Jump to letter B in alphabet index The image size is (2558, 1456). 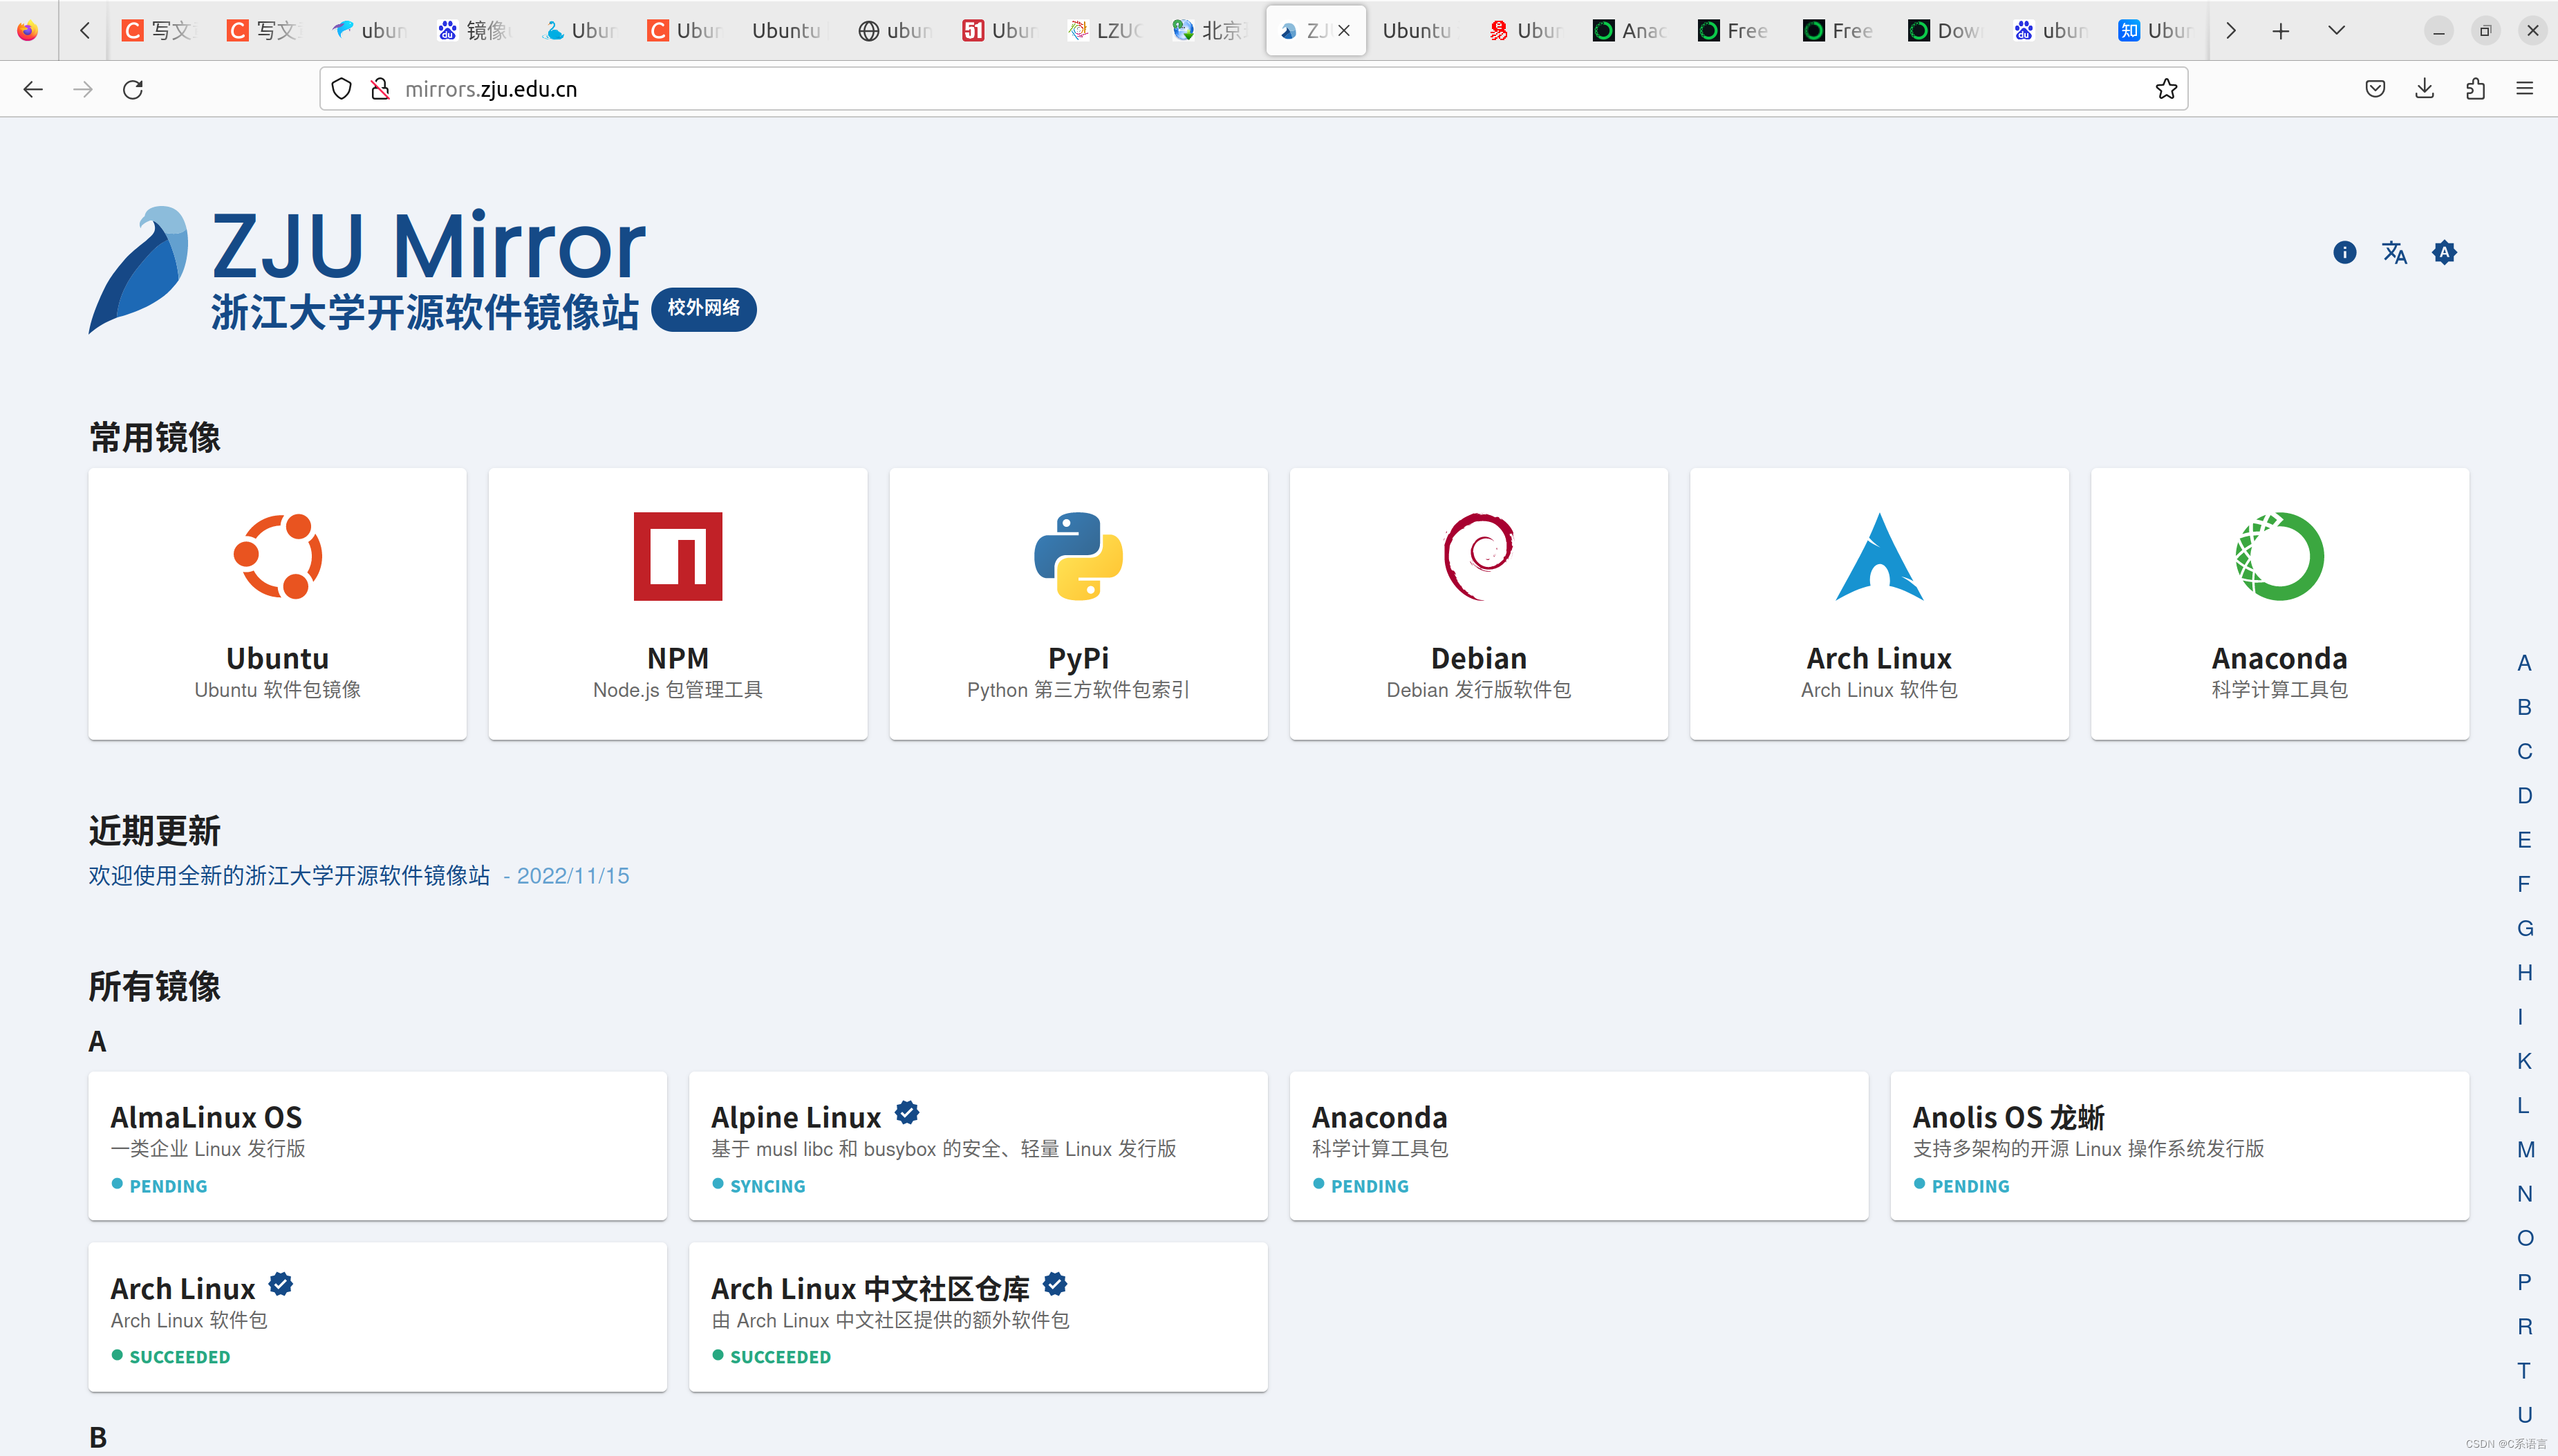[x=2524, y=707]
